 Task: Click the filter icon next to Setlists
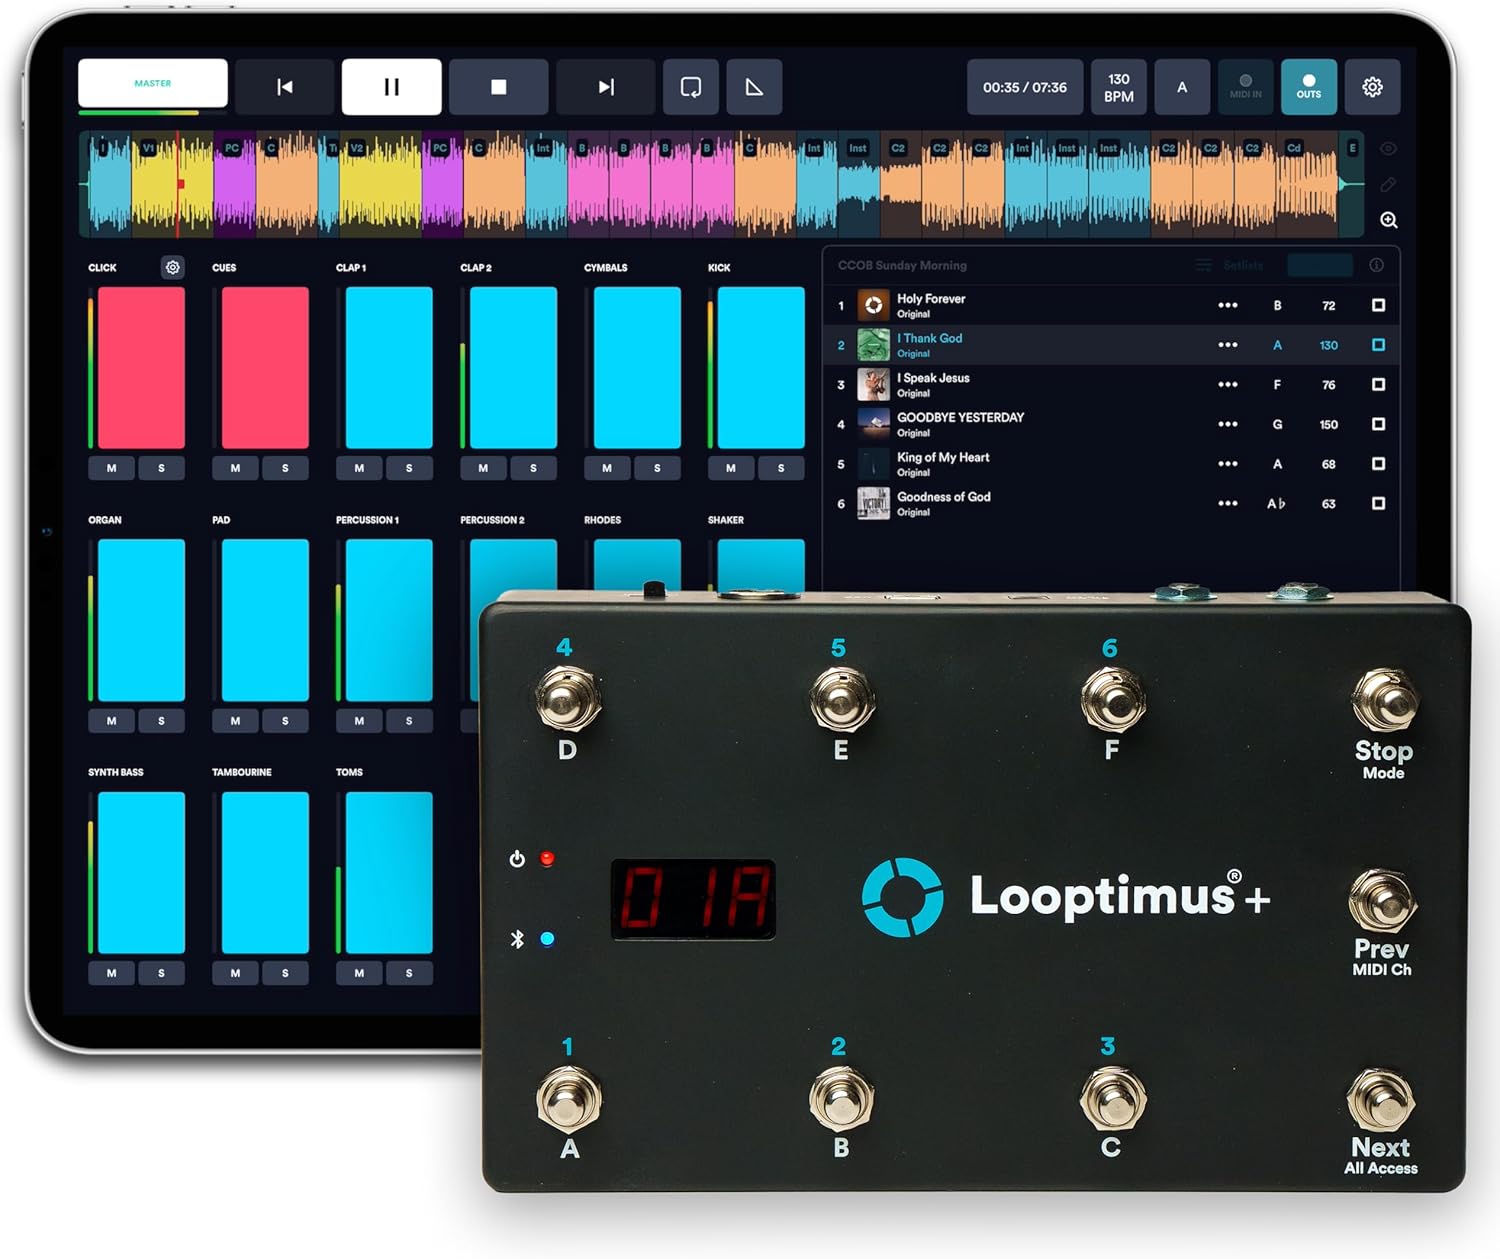point(1203,265)
